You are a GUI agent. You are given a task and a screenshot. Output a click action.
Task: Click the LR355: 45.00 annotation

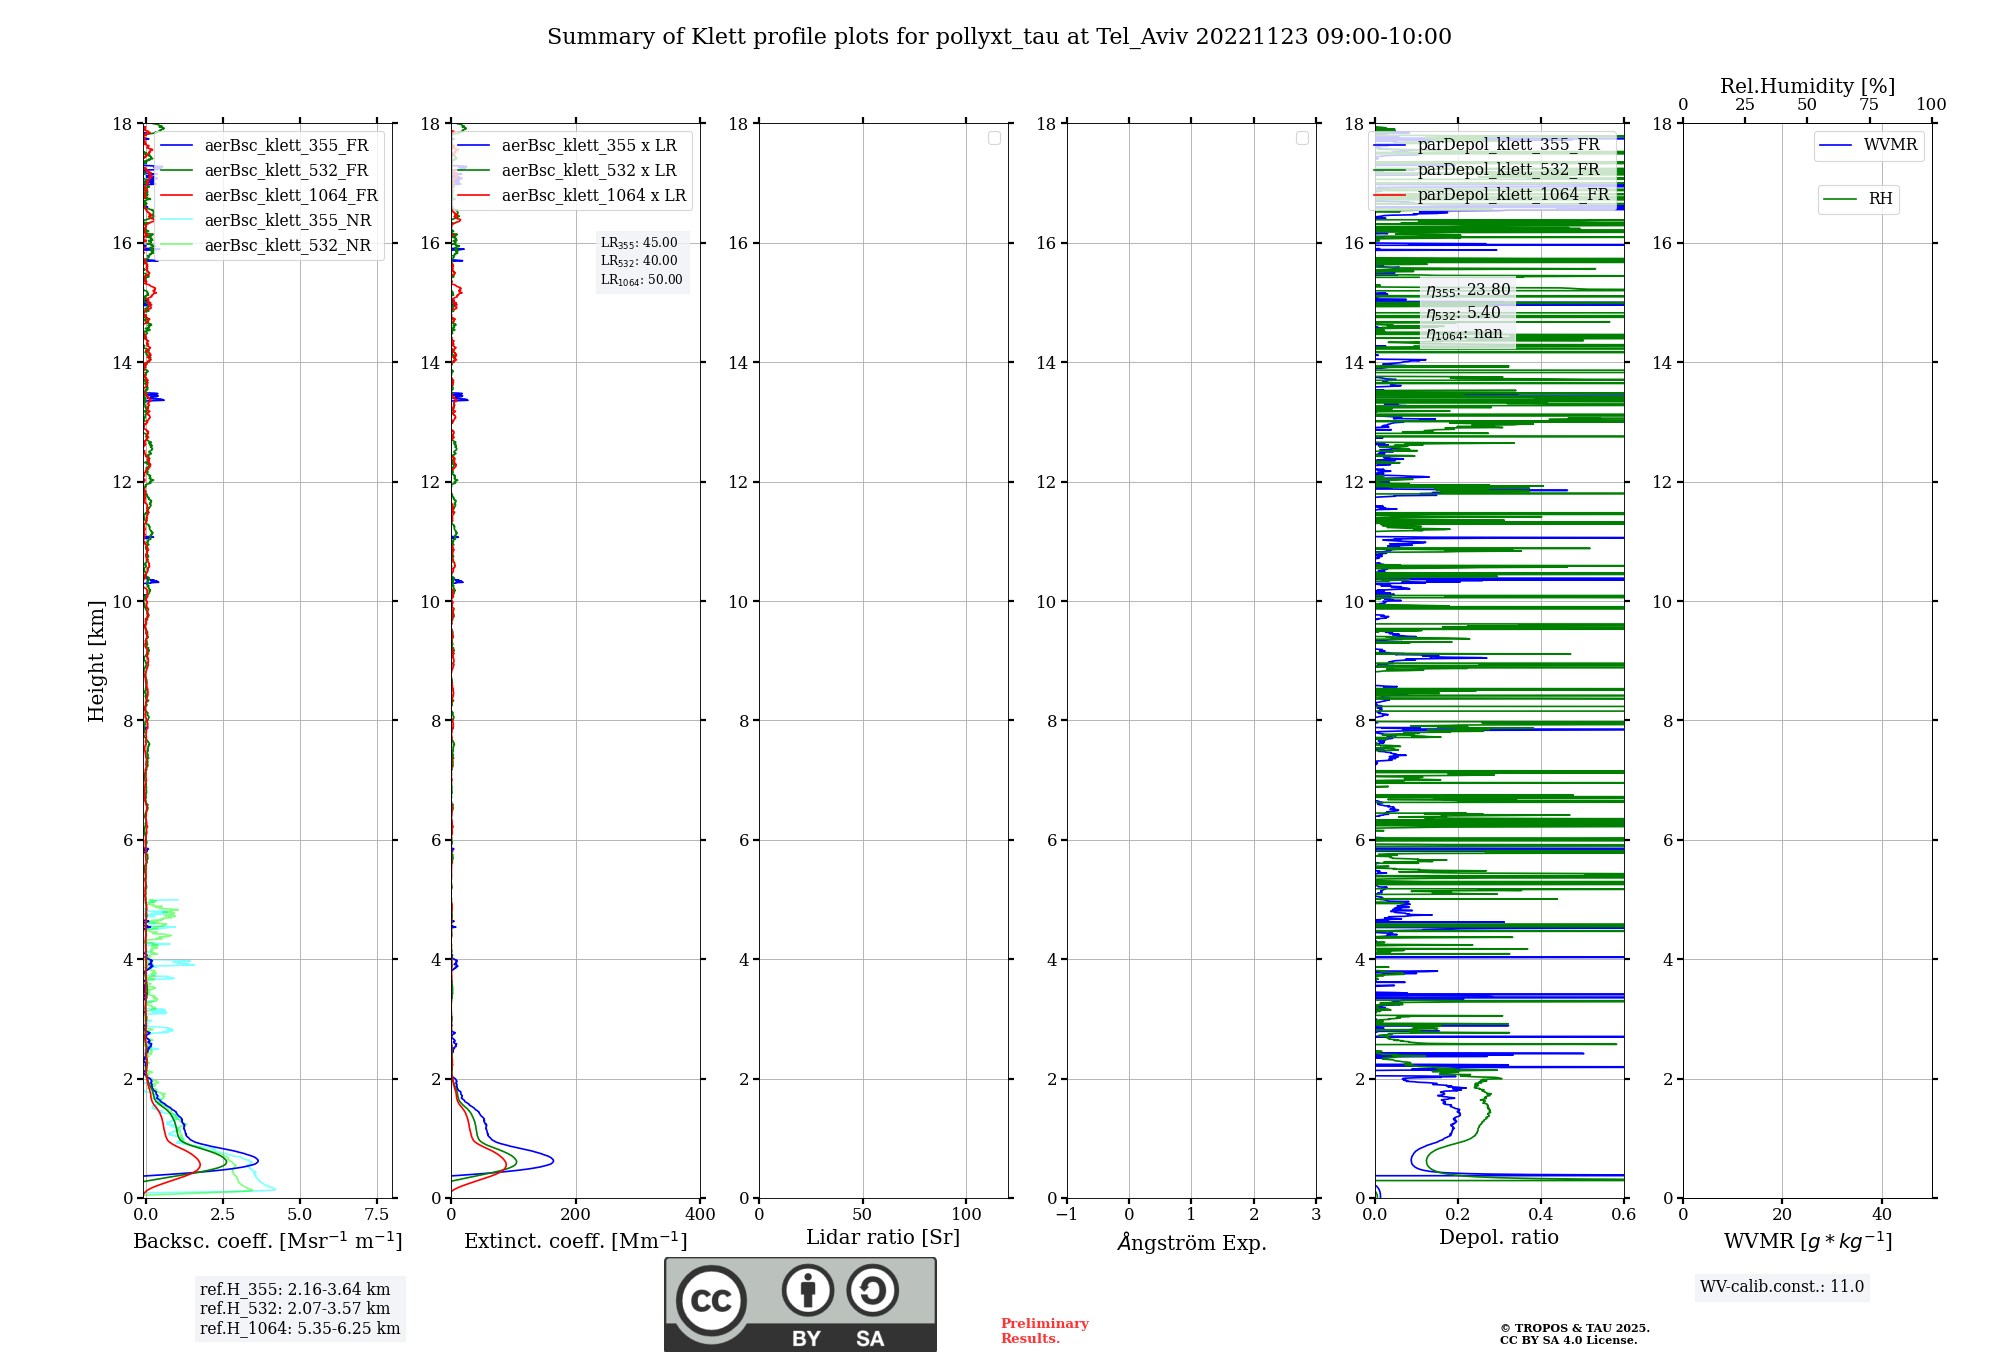pos(639,243)
